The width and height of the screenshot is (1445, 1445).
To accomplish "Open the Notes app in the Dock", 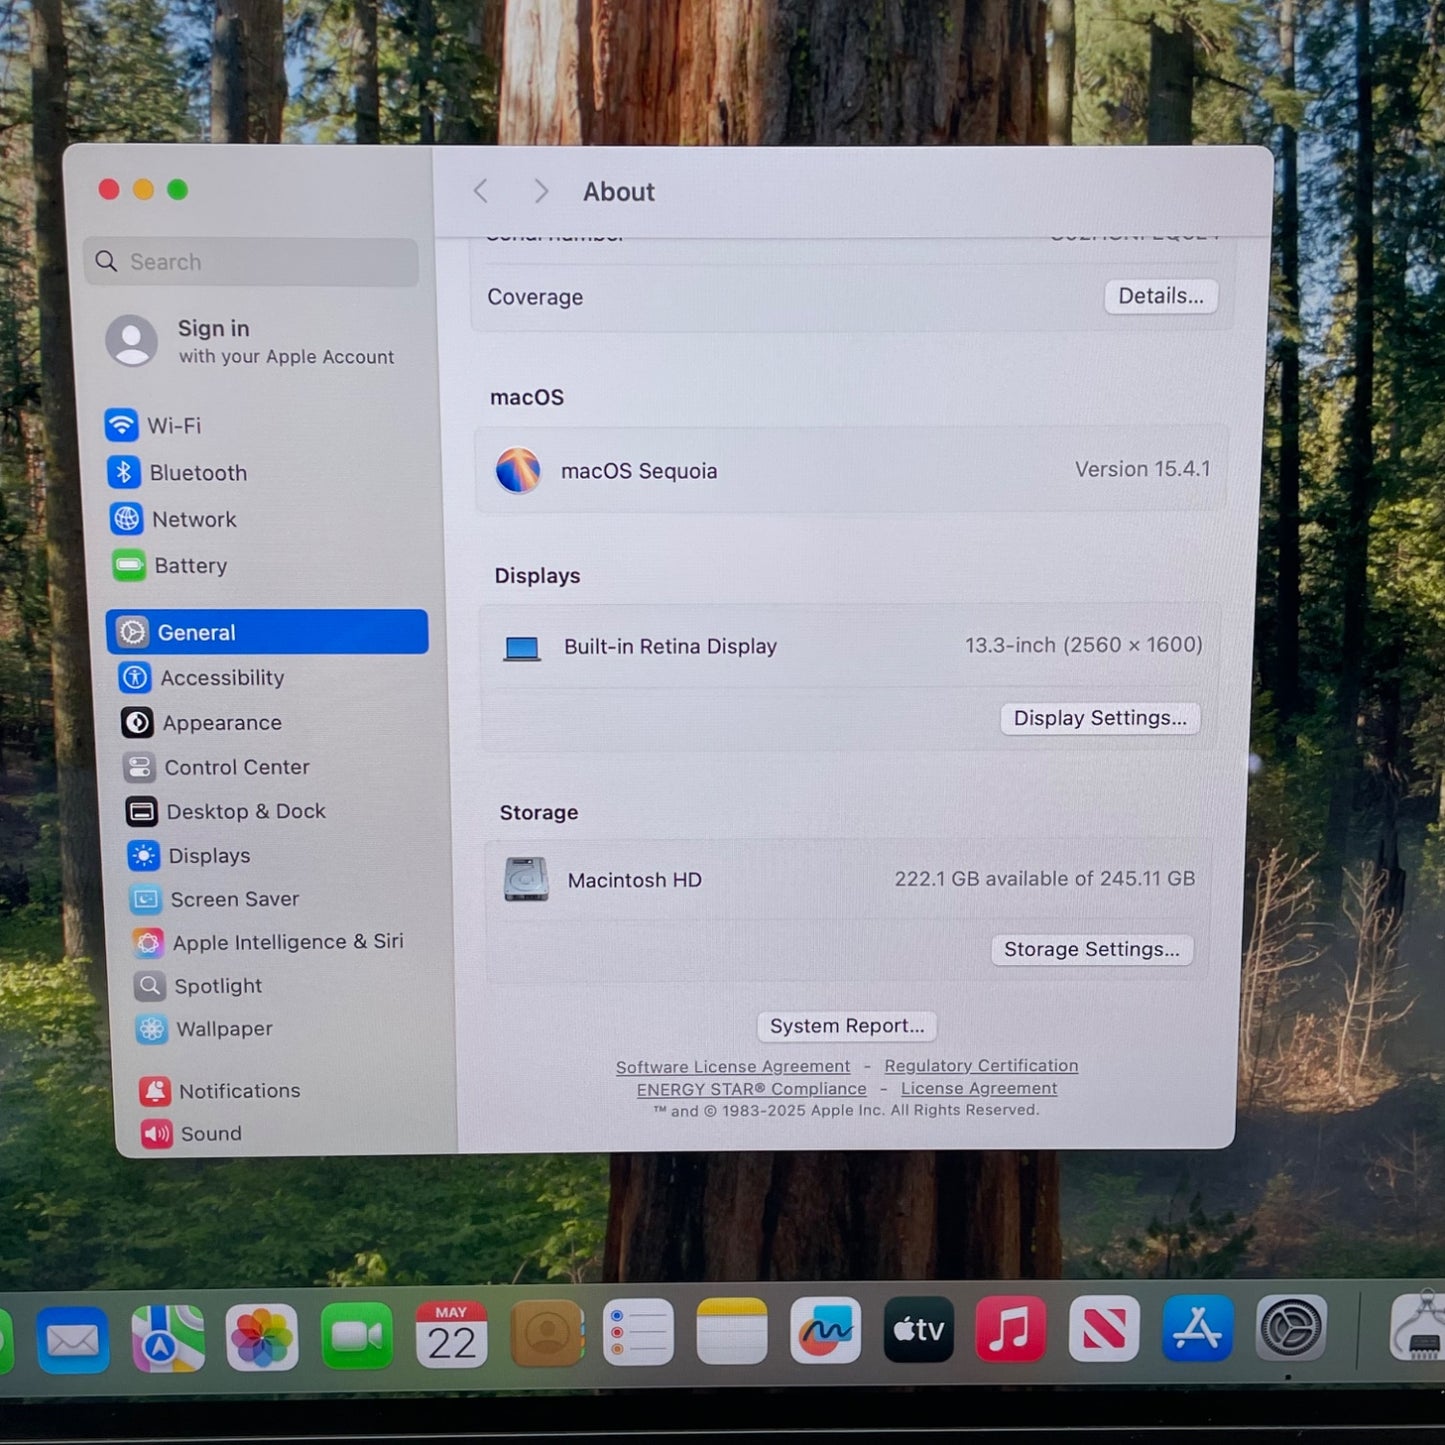I will pos(732,1332).
